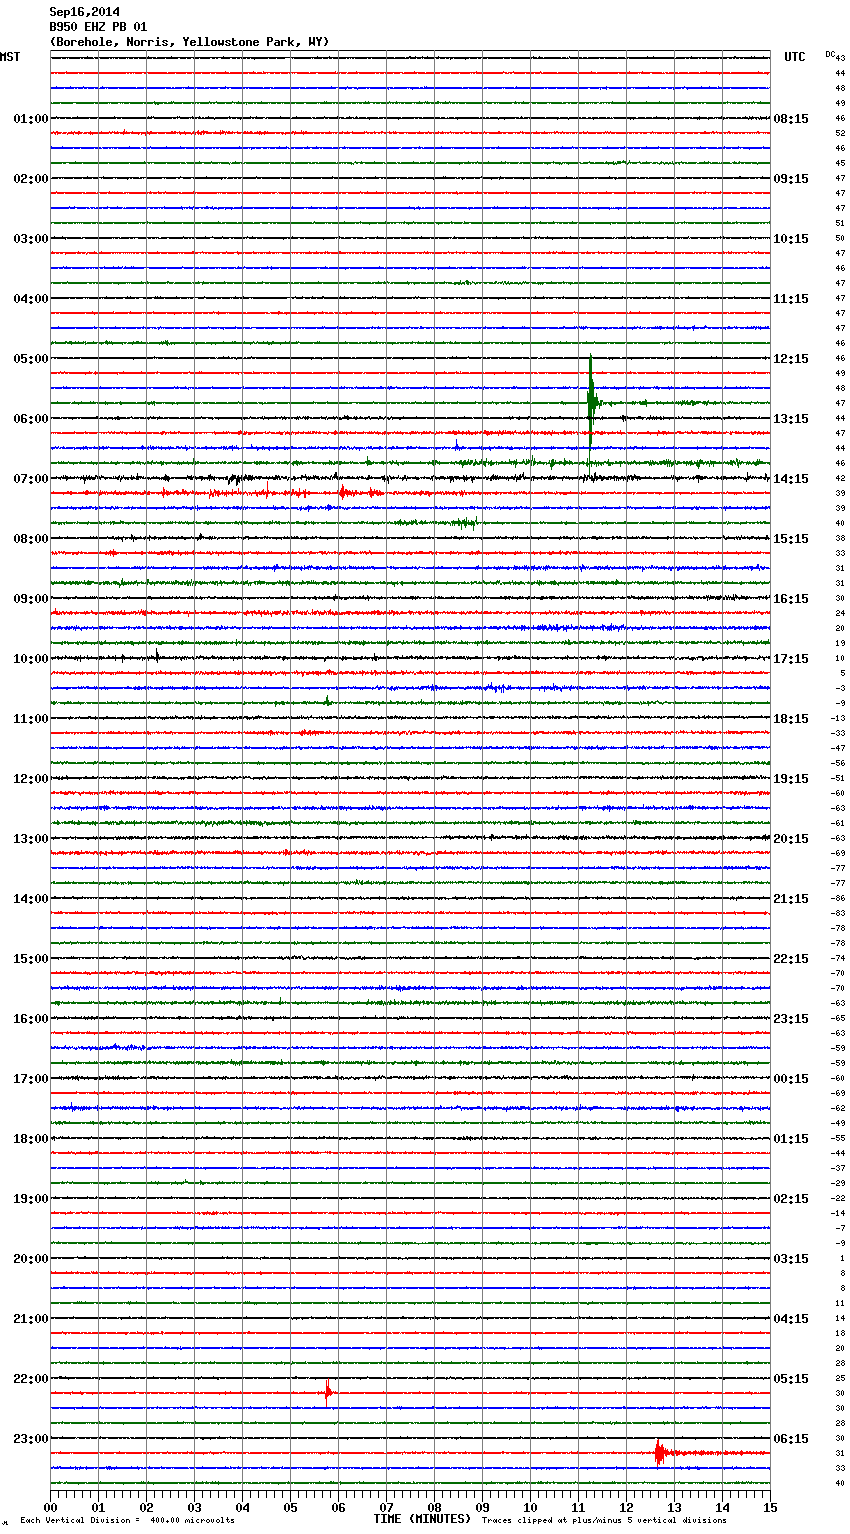The image size is (850, 1534).
Task: Click the DC offset column header
Action: pyautogui.click(x=830, y=54)
